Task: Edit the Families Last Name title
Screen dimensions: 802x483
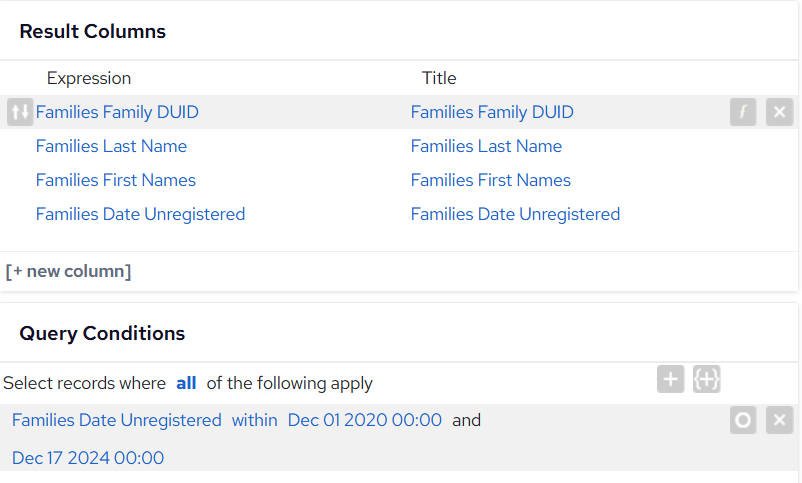Action: click(x=486, y=146)
